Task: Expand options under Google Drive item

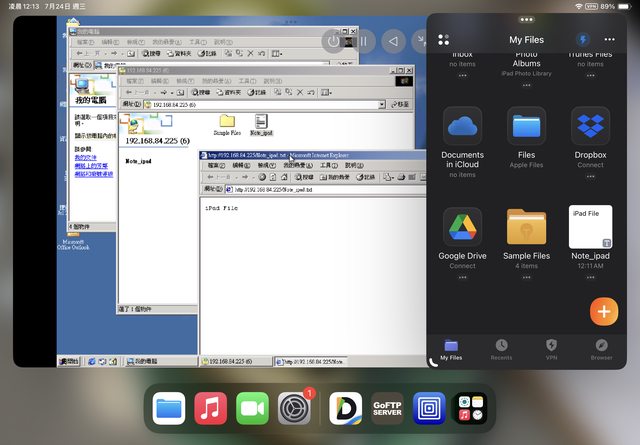Action: pos(462,278)
